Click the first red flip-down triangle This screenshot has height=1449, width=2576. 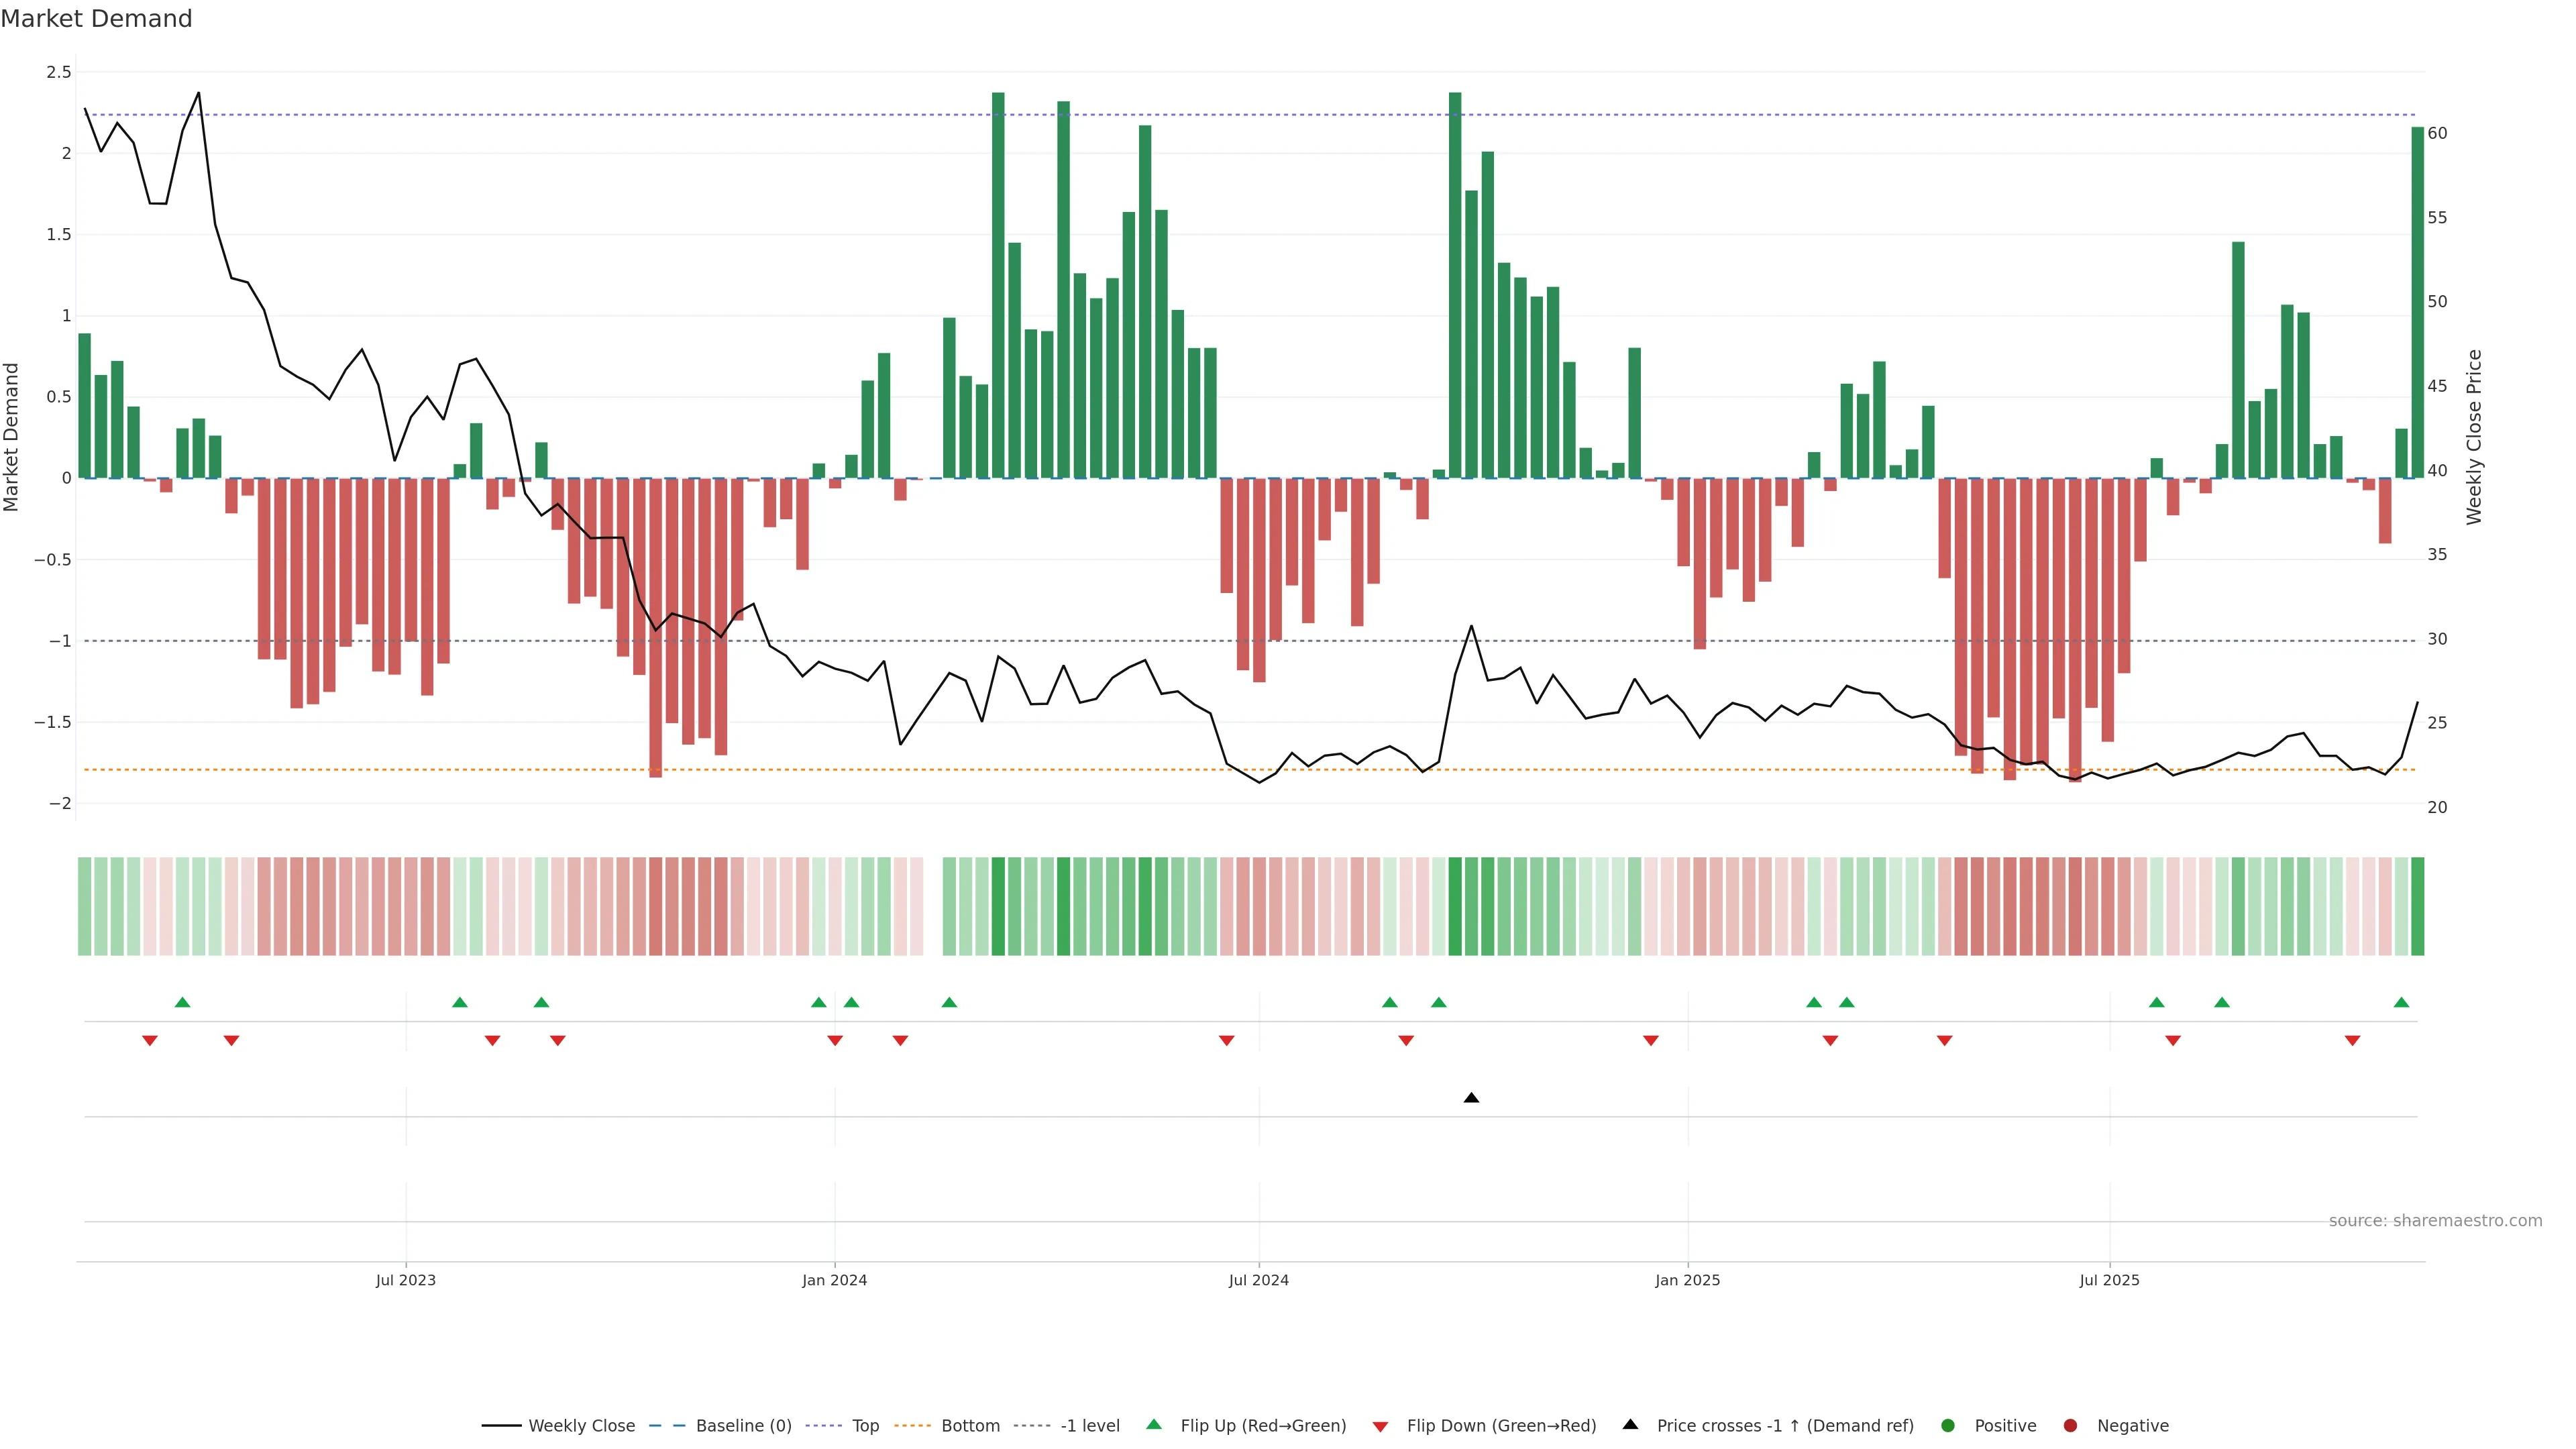point(150,1041)
